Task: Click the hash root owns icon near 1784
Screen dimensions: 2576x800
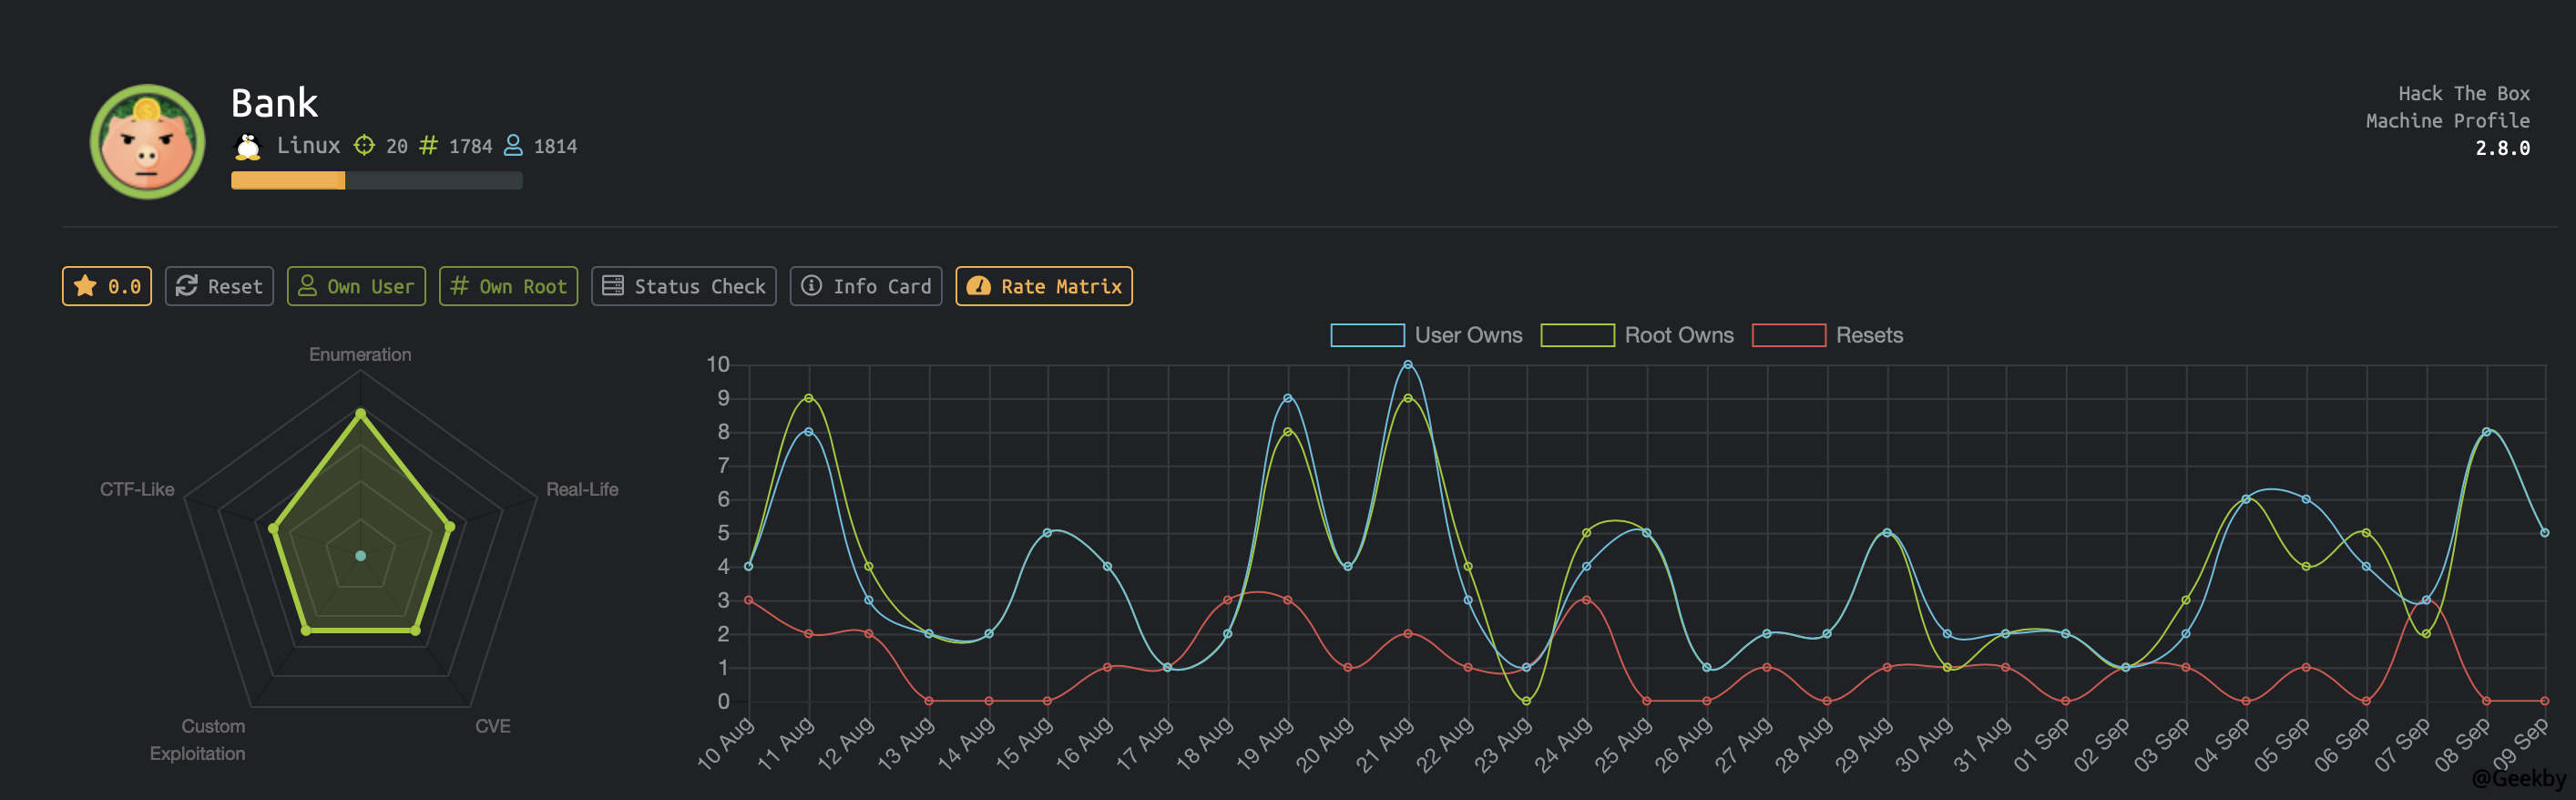Action: point(428,146)
